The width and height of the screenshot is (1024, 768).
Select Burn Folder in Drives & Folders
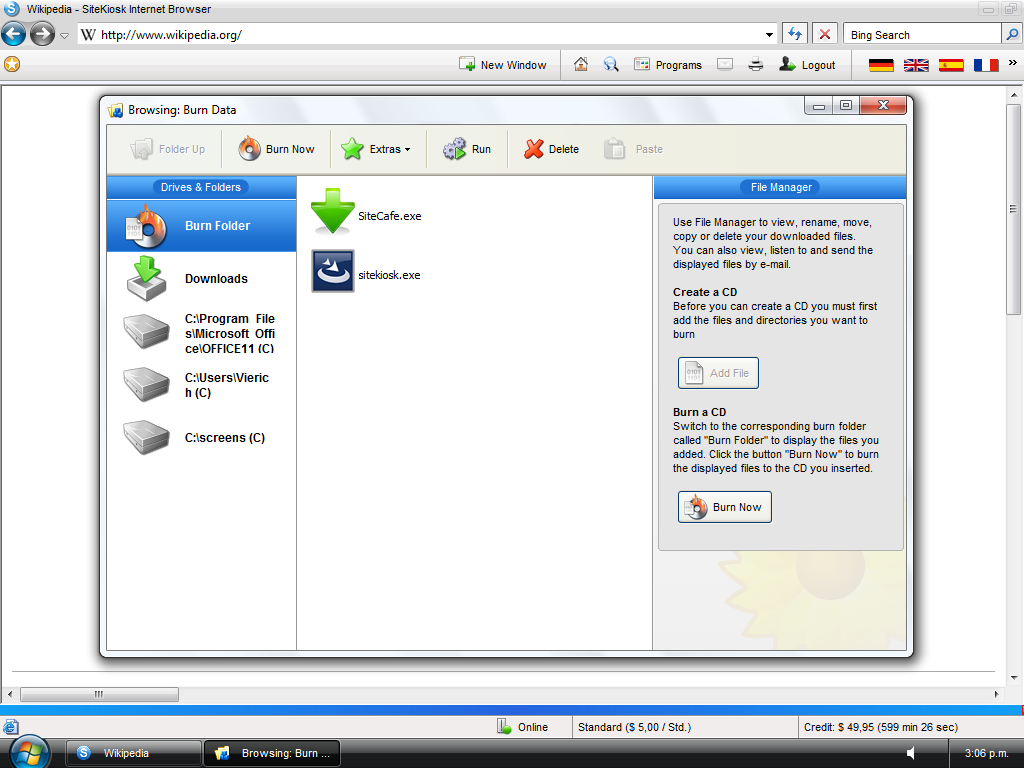201,226
